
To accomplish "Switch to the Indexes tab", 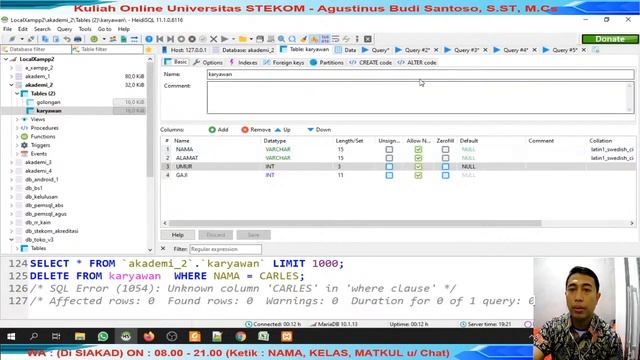I will [x=244, y=62].
